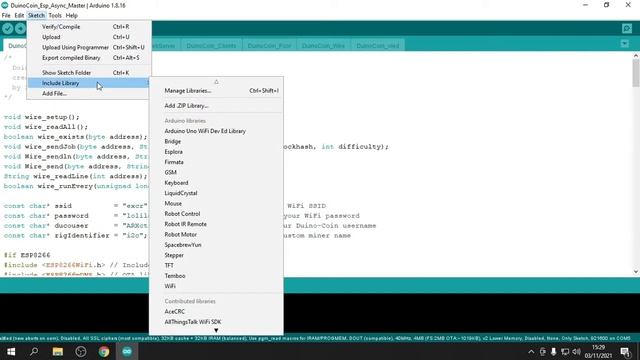Image resolution: width=640 pixels, height=360 pixels.
Task: Click the Upload arrow toolbar icon
Action: point(20,28)
